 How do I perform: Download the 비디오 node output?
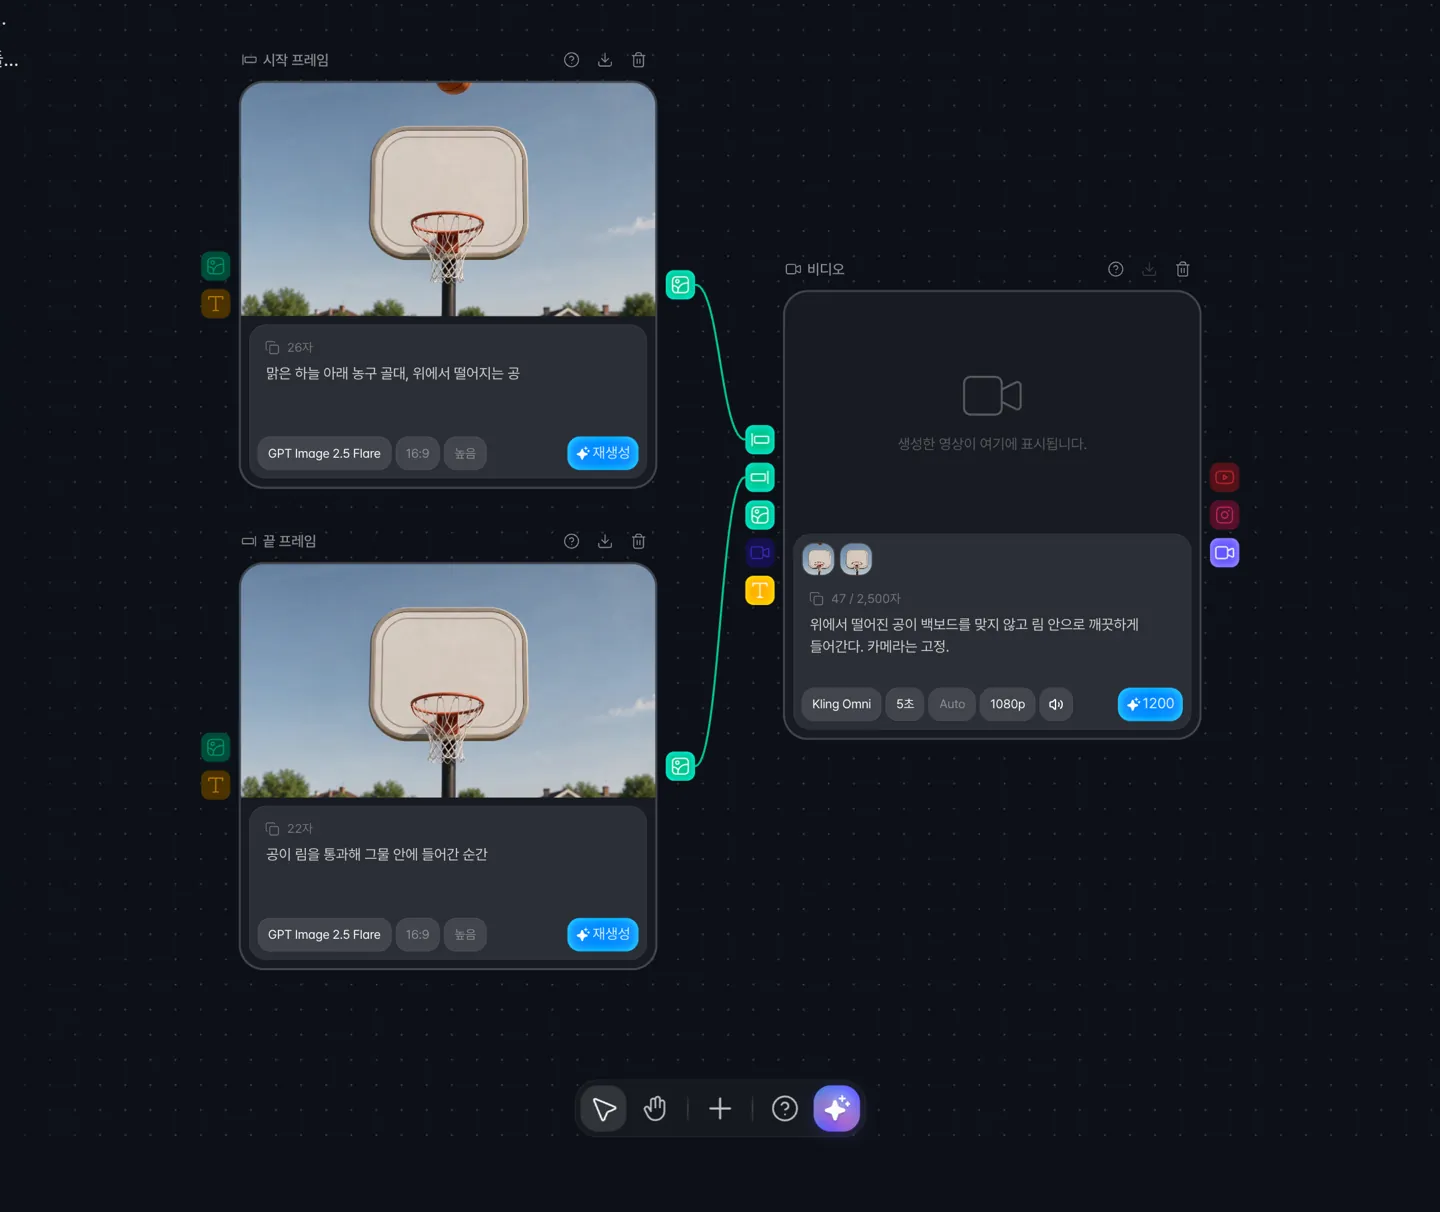tap(1149, 269)
